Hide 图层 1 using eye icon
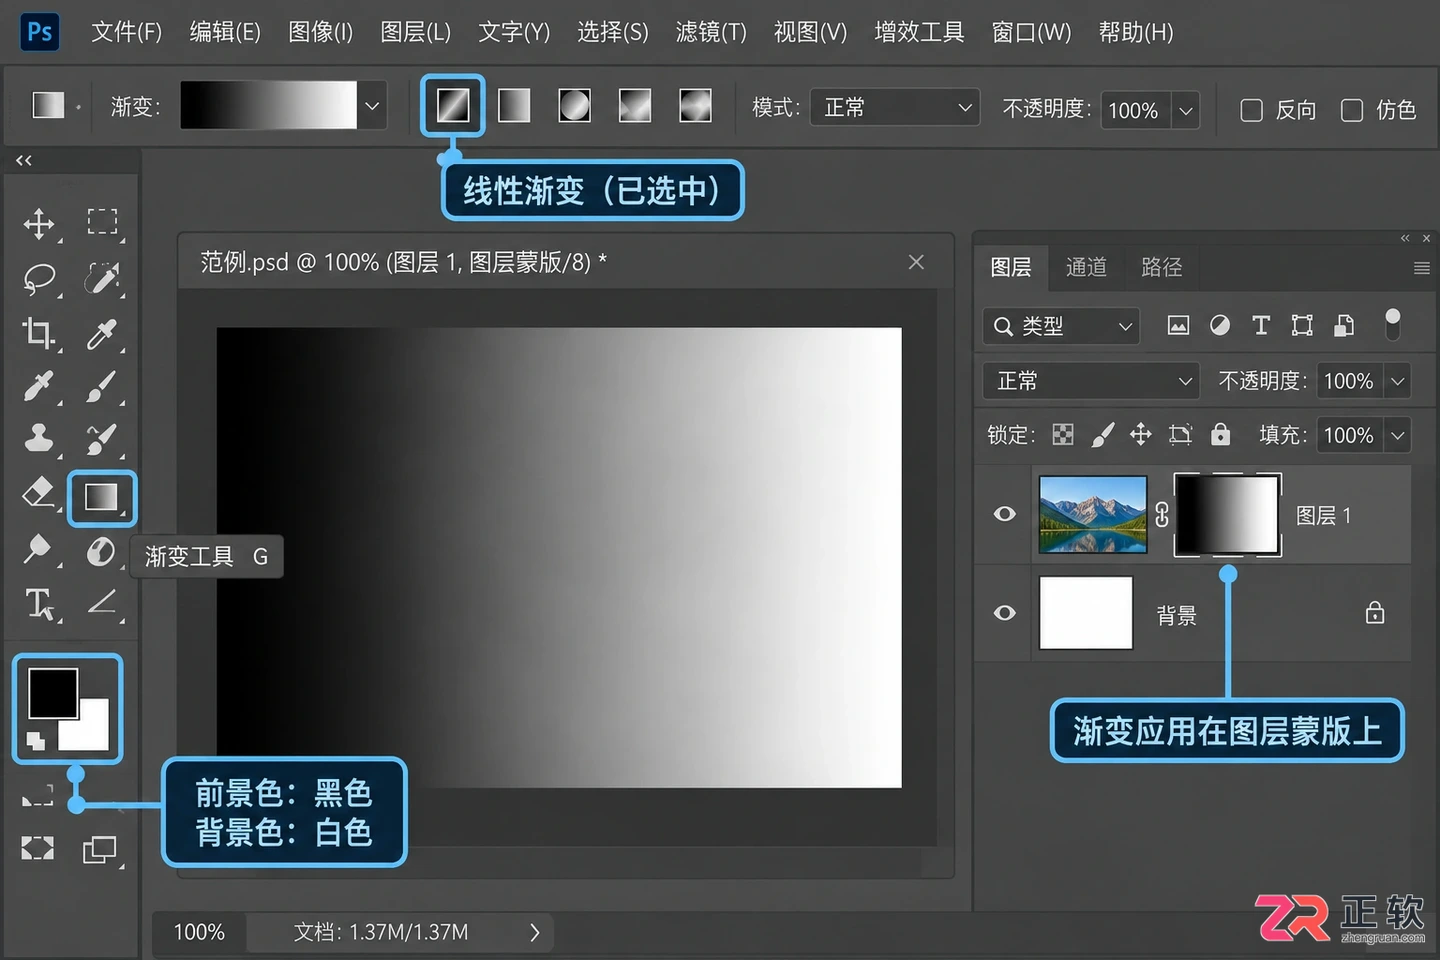1440x960 pixels. (x=1005, y=514)
